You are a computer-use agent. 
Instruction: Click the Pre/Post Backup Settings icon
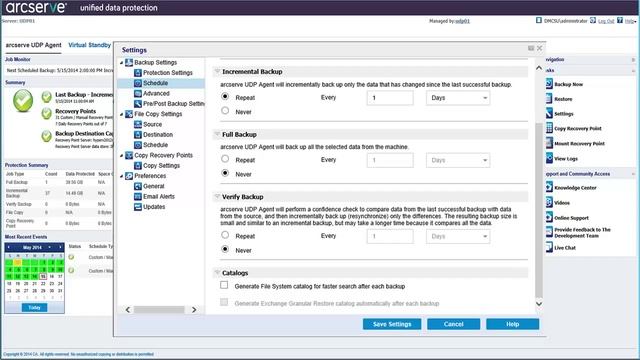(138, 104)
